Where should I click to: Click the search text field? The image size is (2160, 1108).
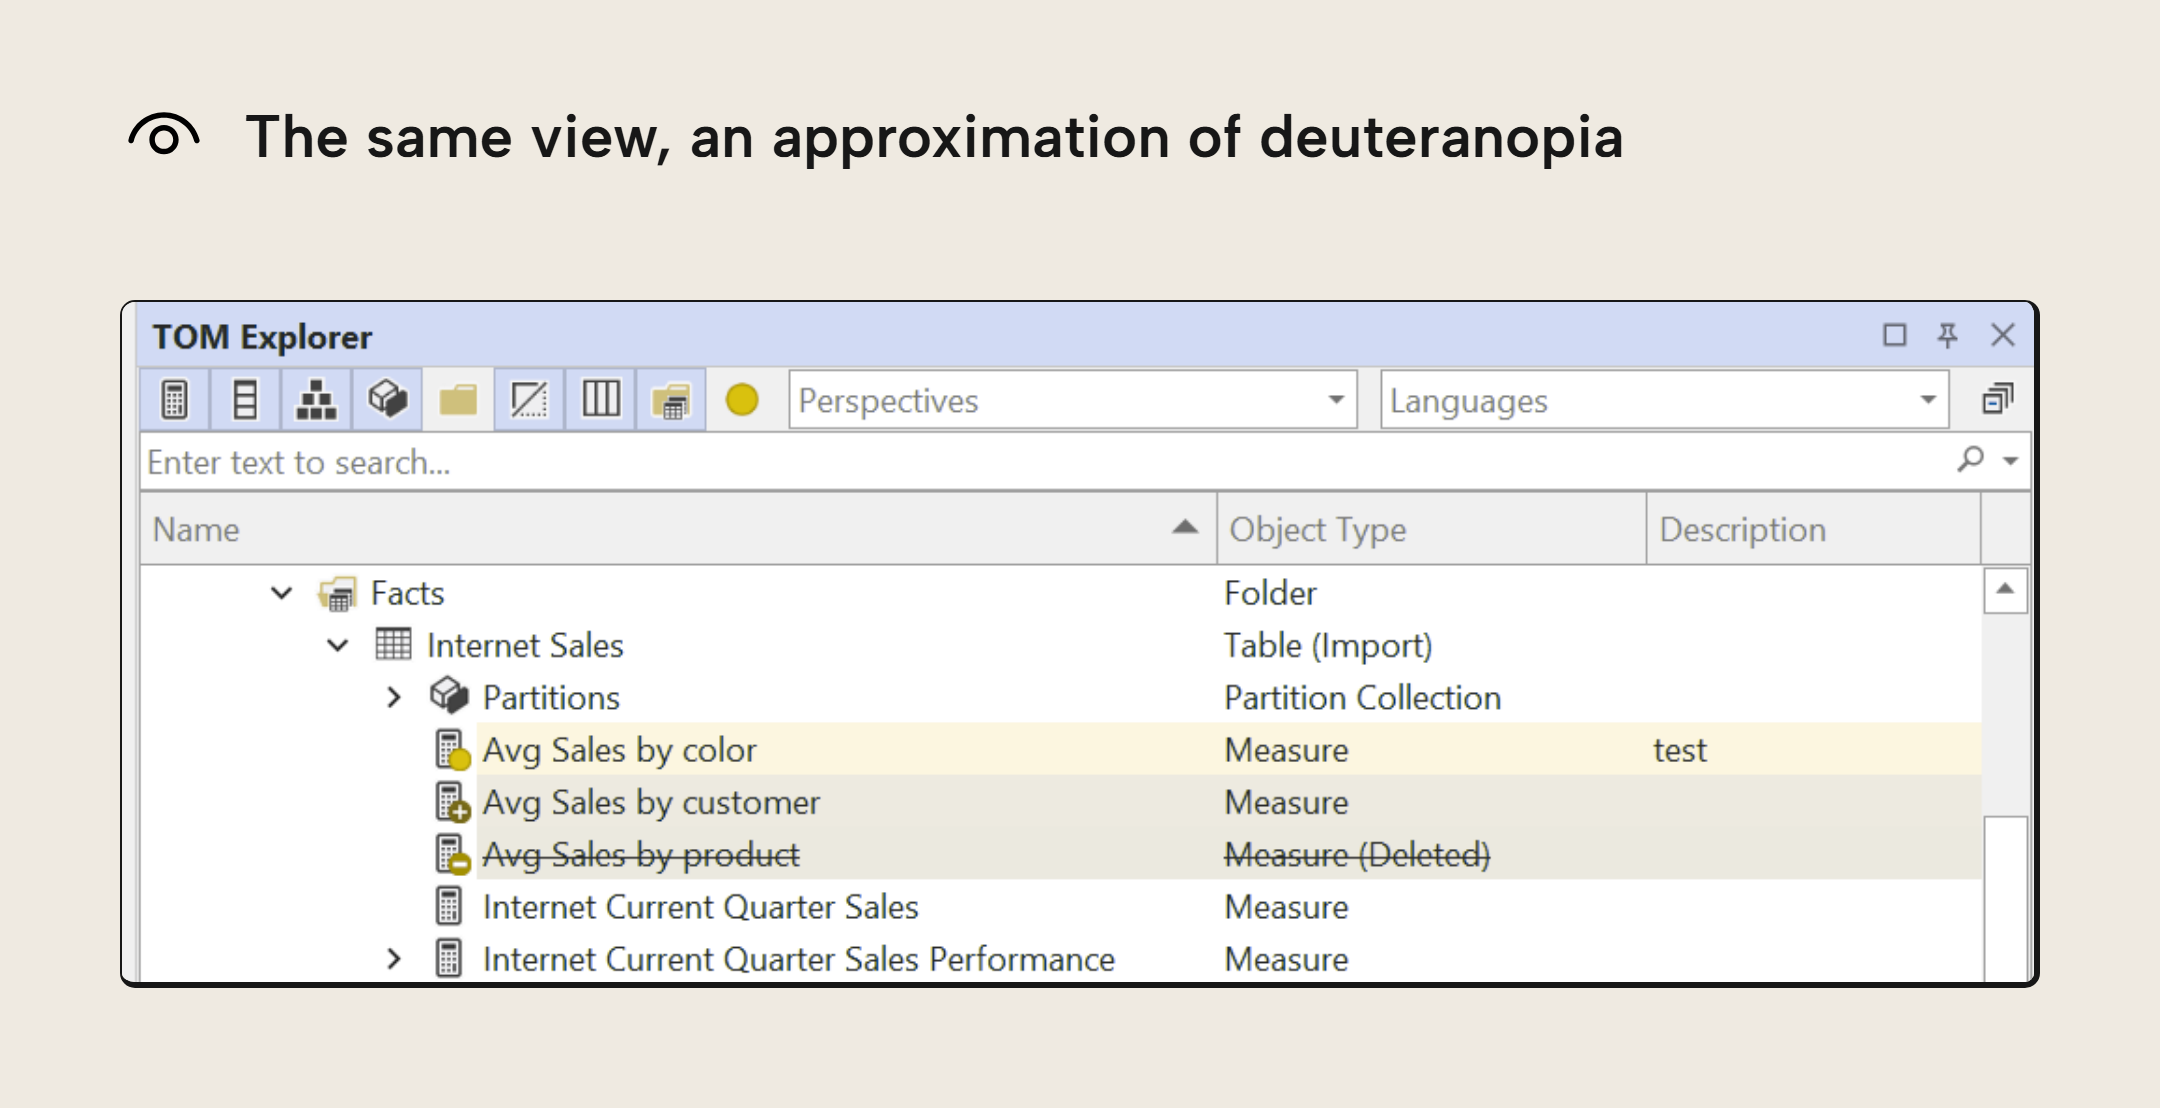click(1040, 462)
